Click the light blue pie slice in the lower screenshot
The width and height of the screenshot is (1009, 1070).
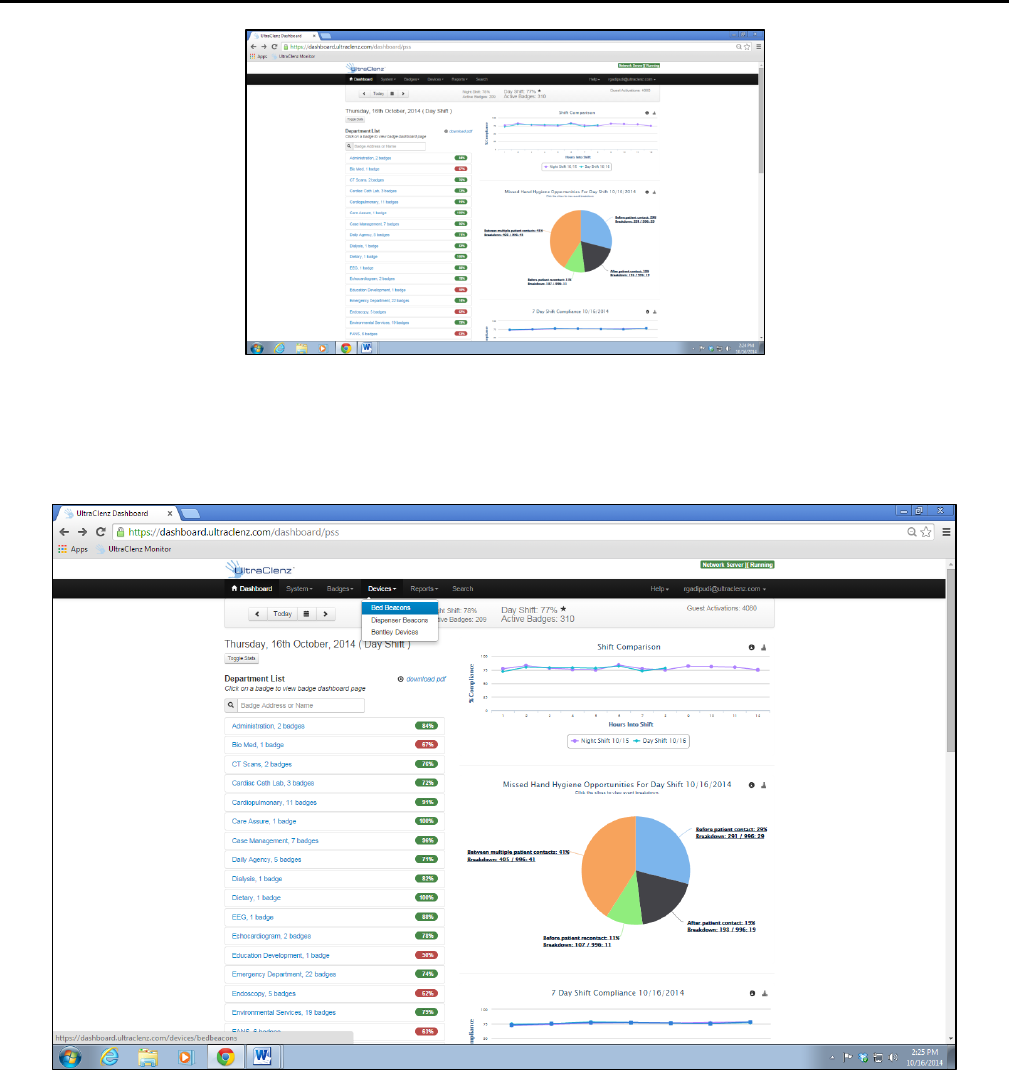point(662,850)
